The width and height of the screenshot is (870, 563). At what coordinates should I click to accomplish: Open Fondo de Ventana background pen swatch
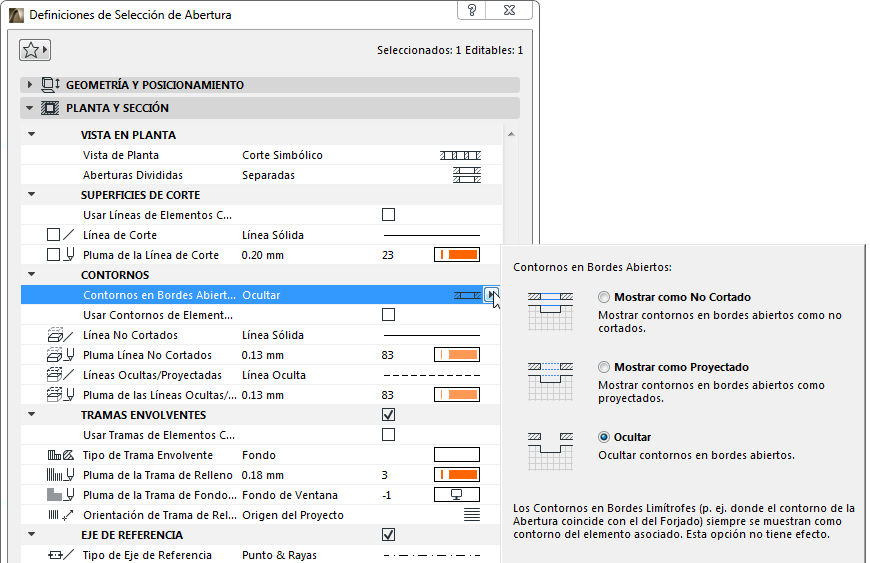click(457, 495)
